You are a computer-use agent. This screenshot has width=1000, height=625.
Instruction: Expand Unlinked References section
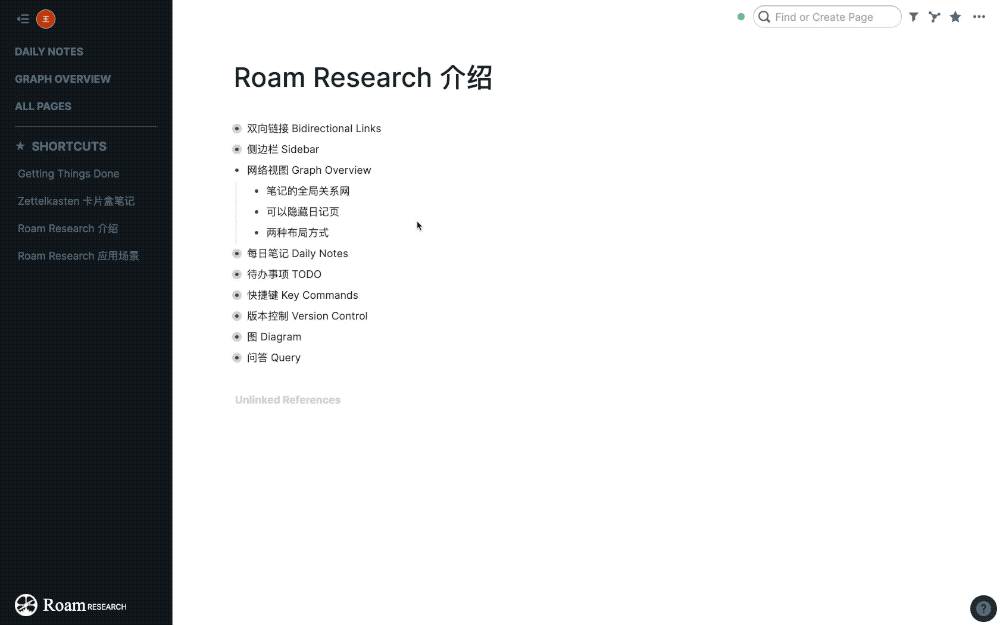(288, 400)
